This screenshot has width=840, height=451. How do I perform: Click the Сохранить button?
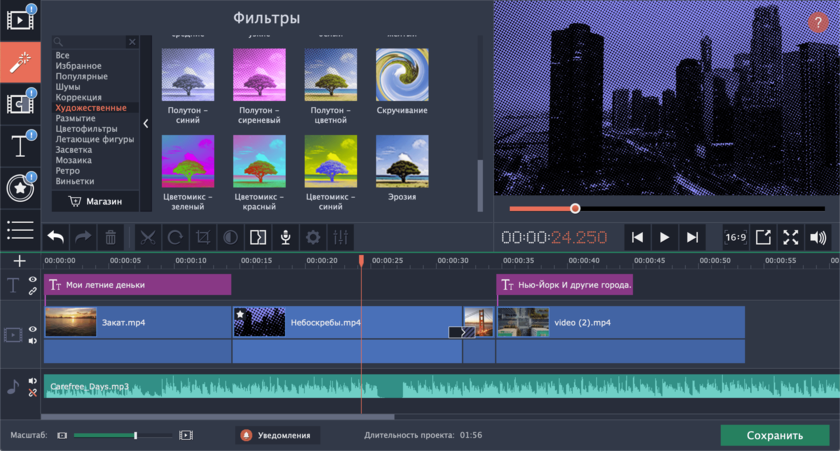774,435
